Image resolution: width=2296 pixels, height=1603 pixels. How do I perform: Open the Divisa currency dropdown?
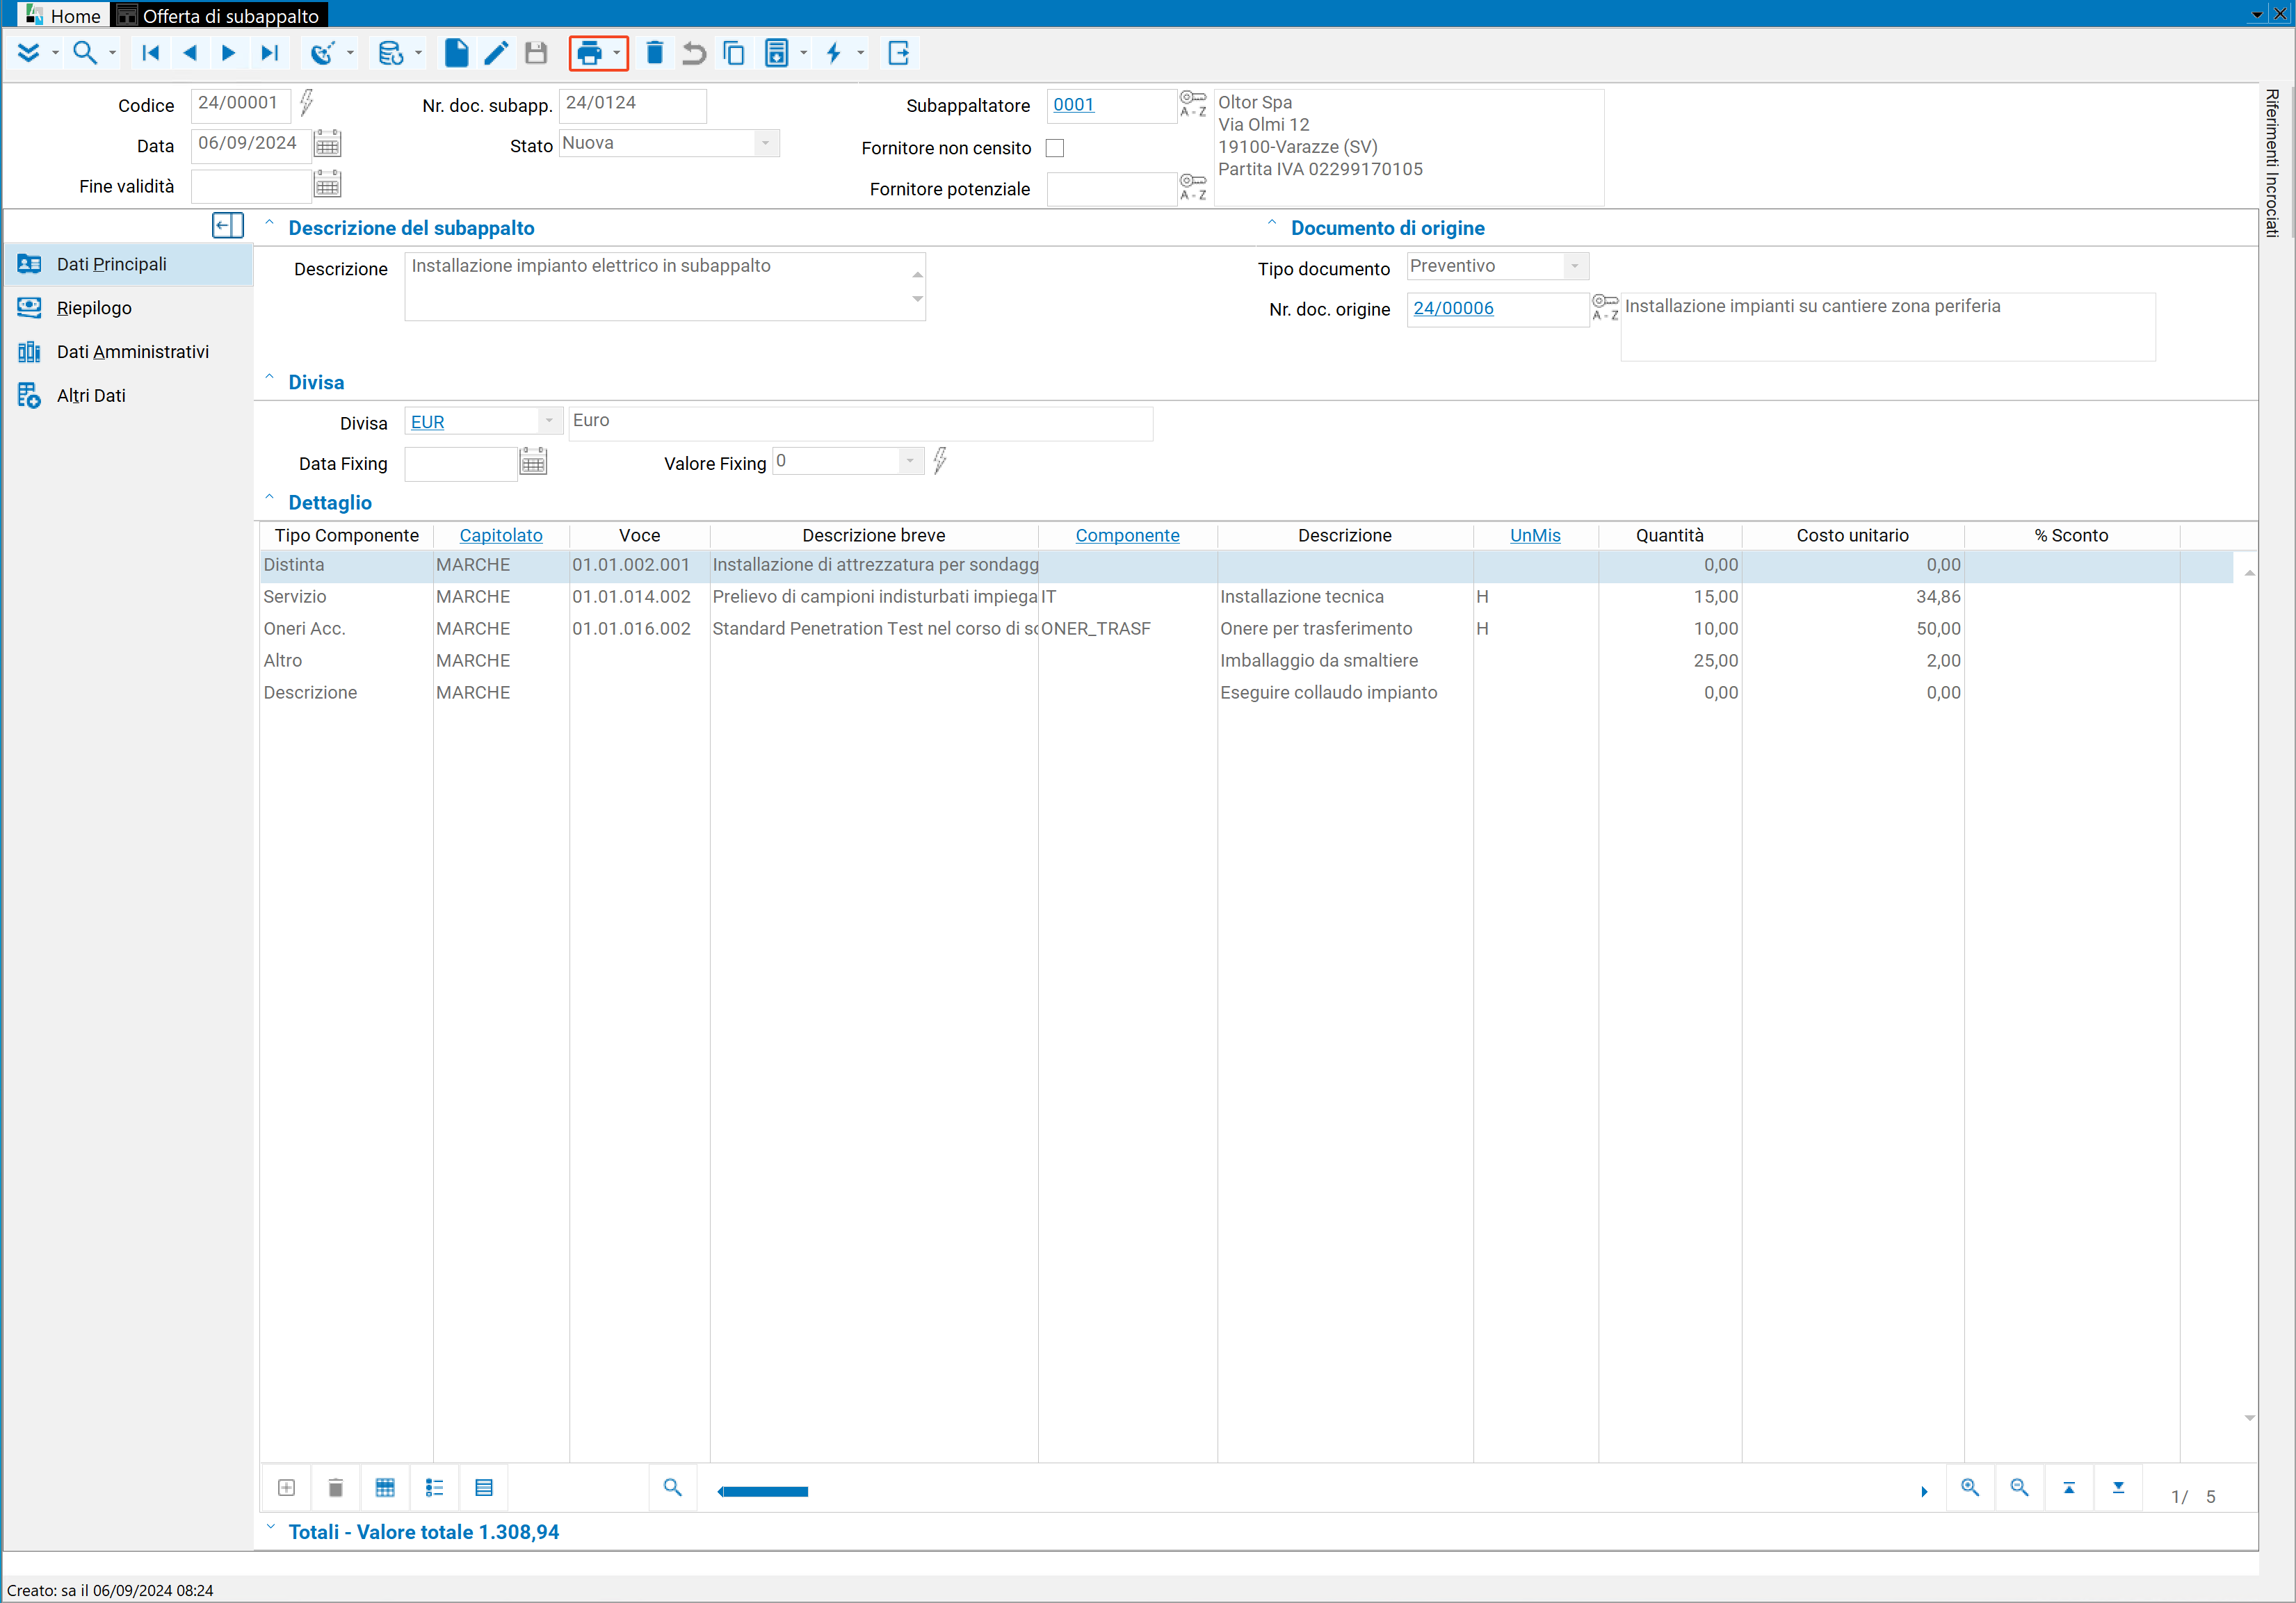549,421
